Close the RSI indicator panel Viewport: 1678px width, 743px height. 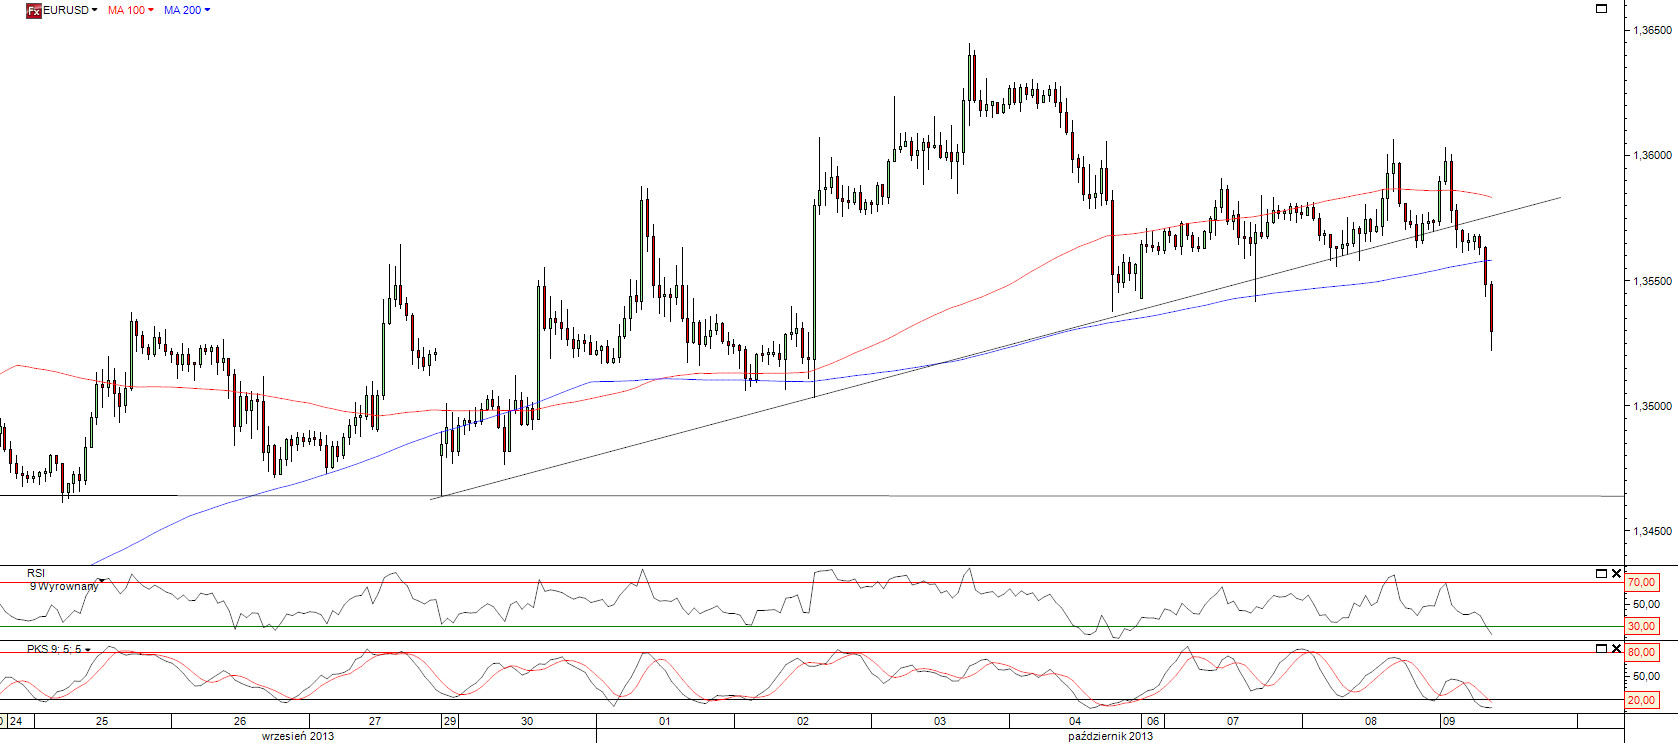coord(1616,573)
